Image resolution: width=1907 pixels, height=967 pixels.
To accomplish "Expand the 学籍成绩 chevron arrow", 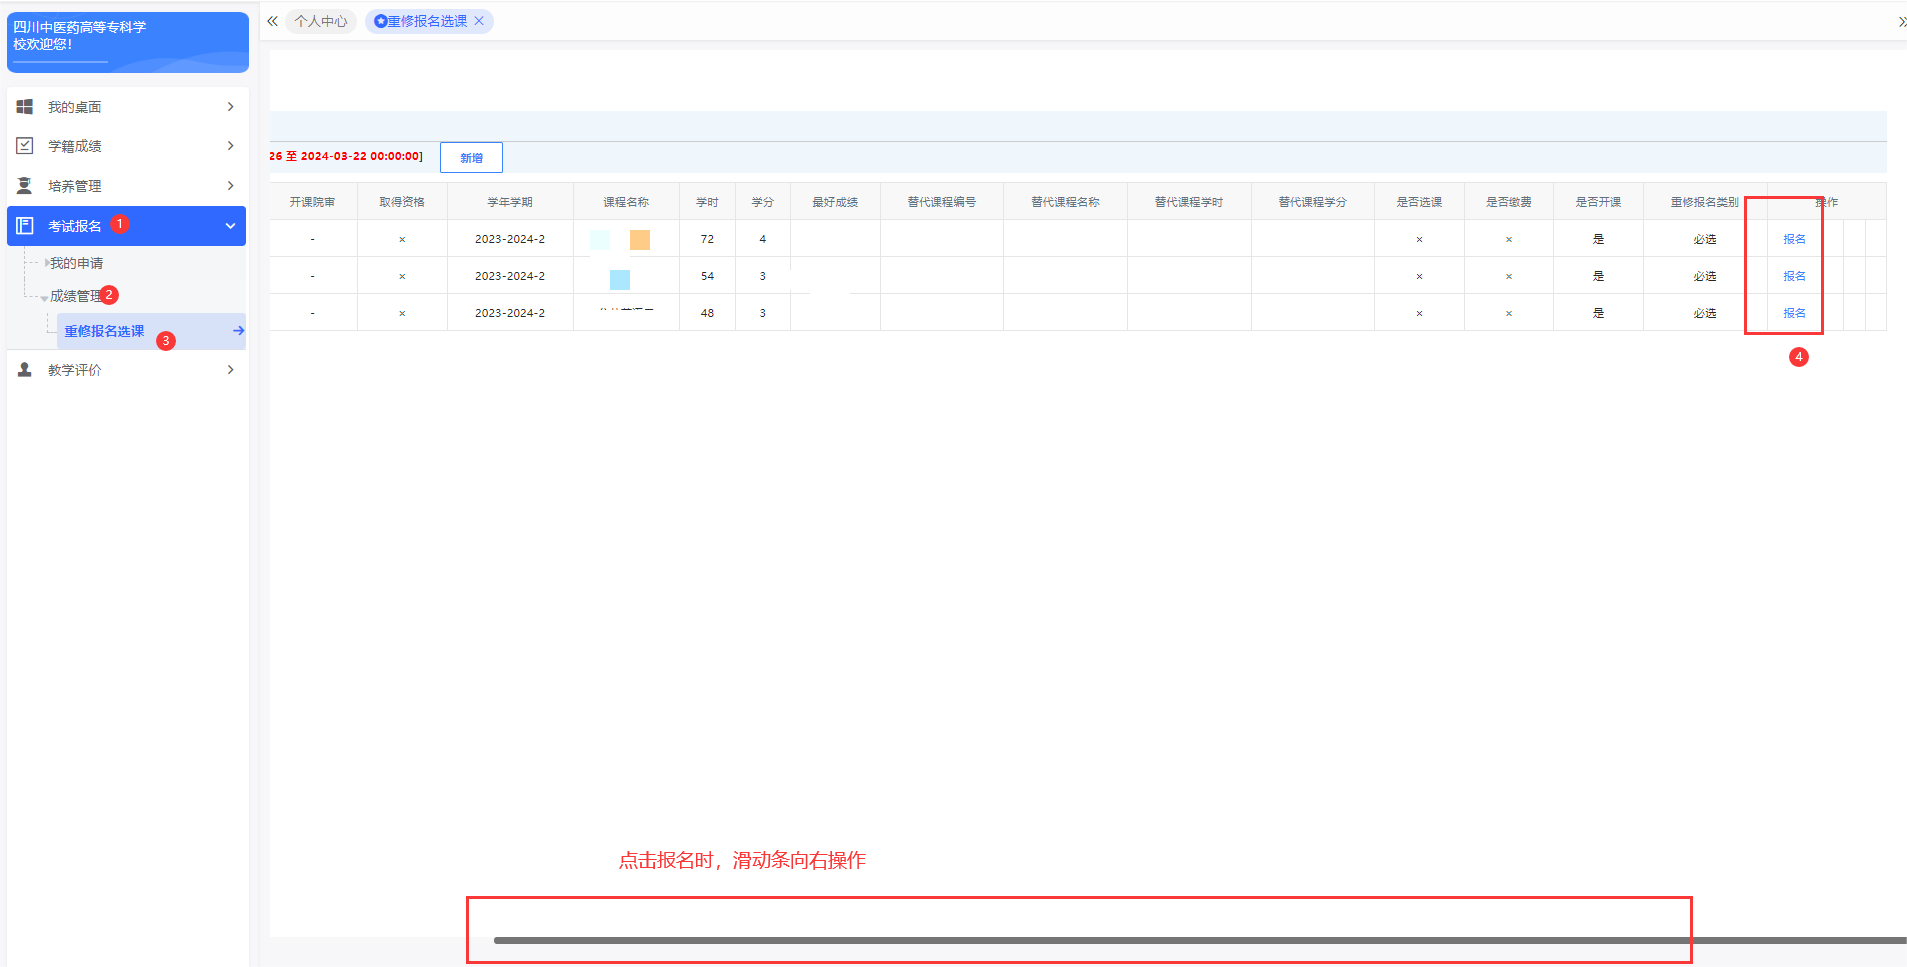I will 231,146.
